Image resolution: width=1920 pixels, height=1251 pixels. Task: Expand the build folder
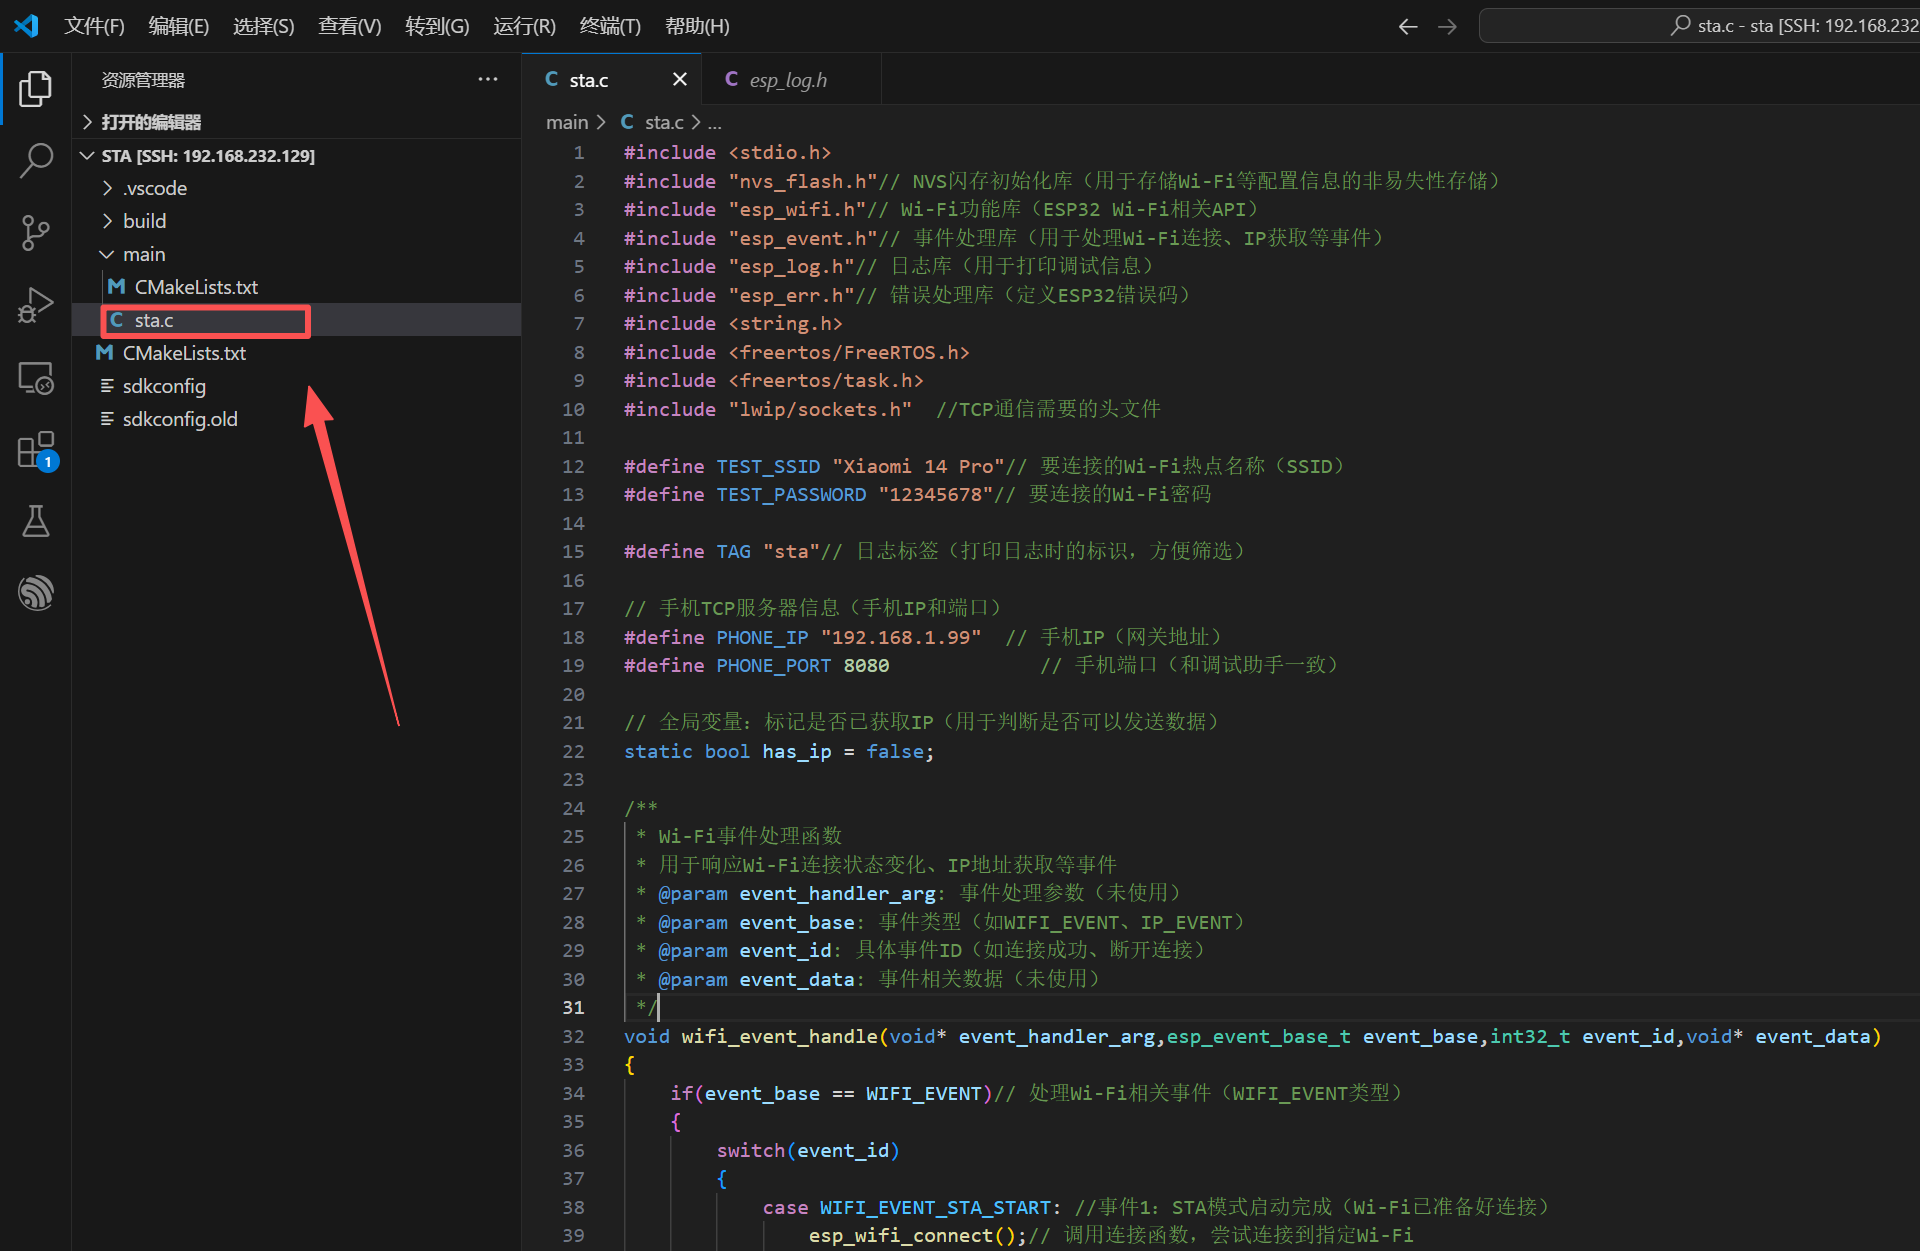[x=144, y=221]
